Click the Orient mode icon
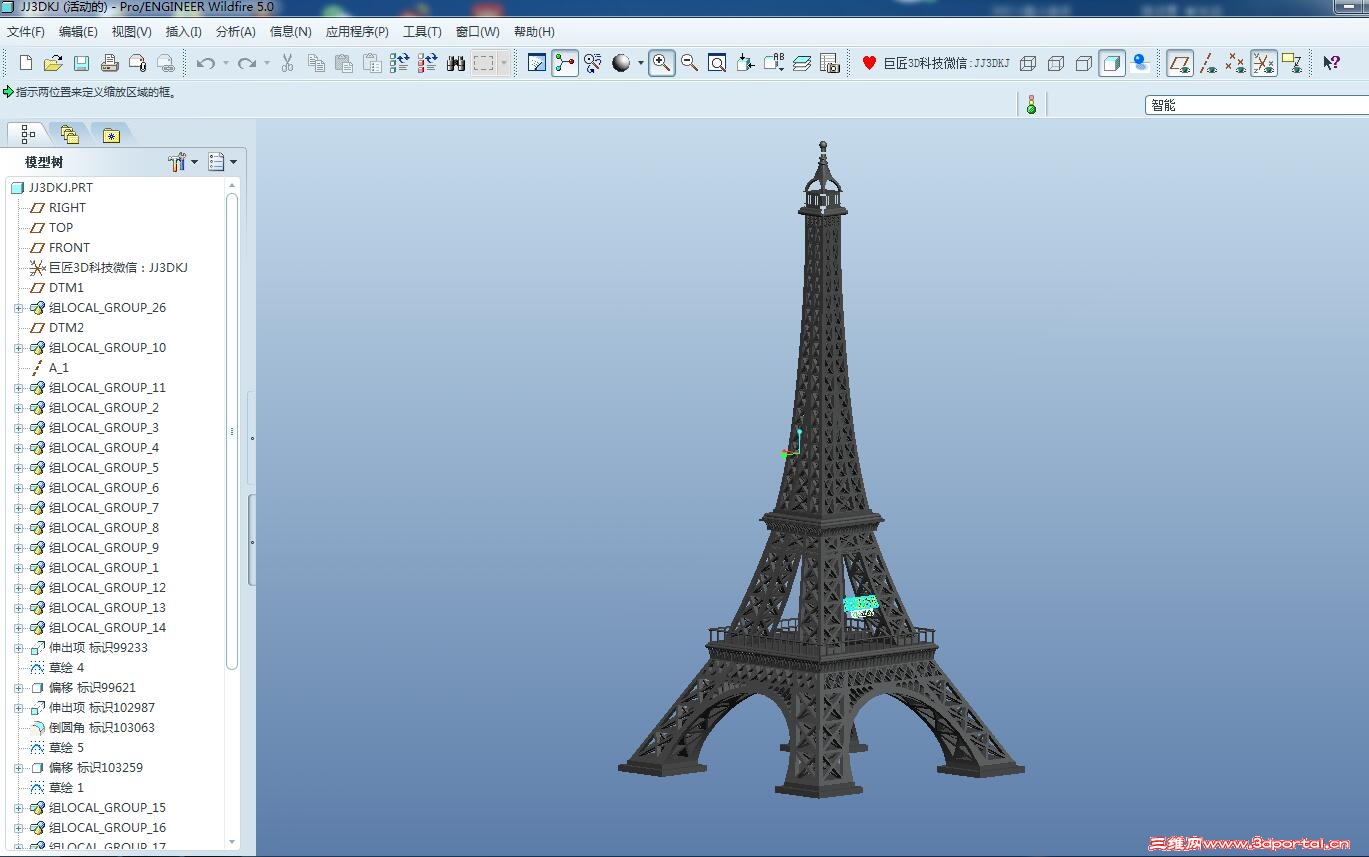This screenshot has height=857, width=1369. tap(593, 63)
